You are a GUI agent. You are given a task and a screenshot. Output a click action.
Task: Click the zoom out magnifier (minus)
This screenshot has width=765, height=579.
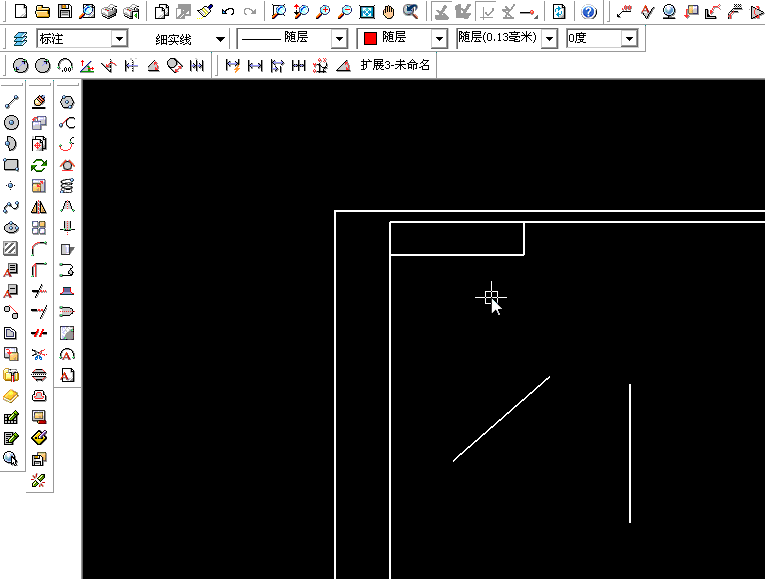point(344,11)
